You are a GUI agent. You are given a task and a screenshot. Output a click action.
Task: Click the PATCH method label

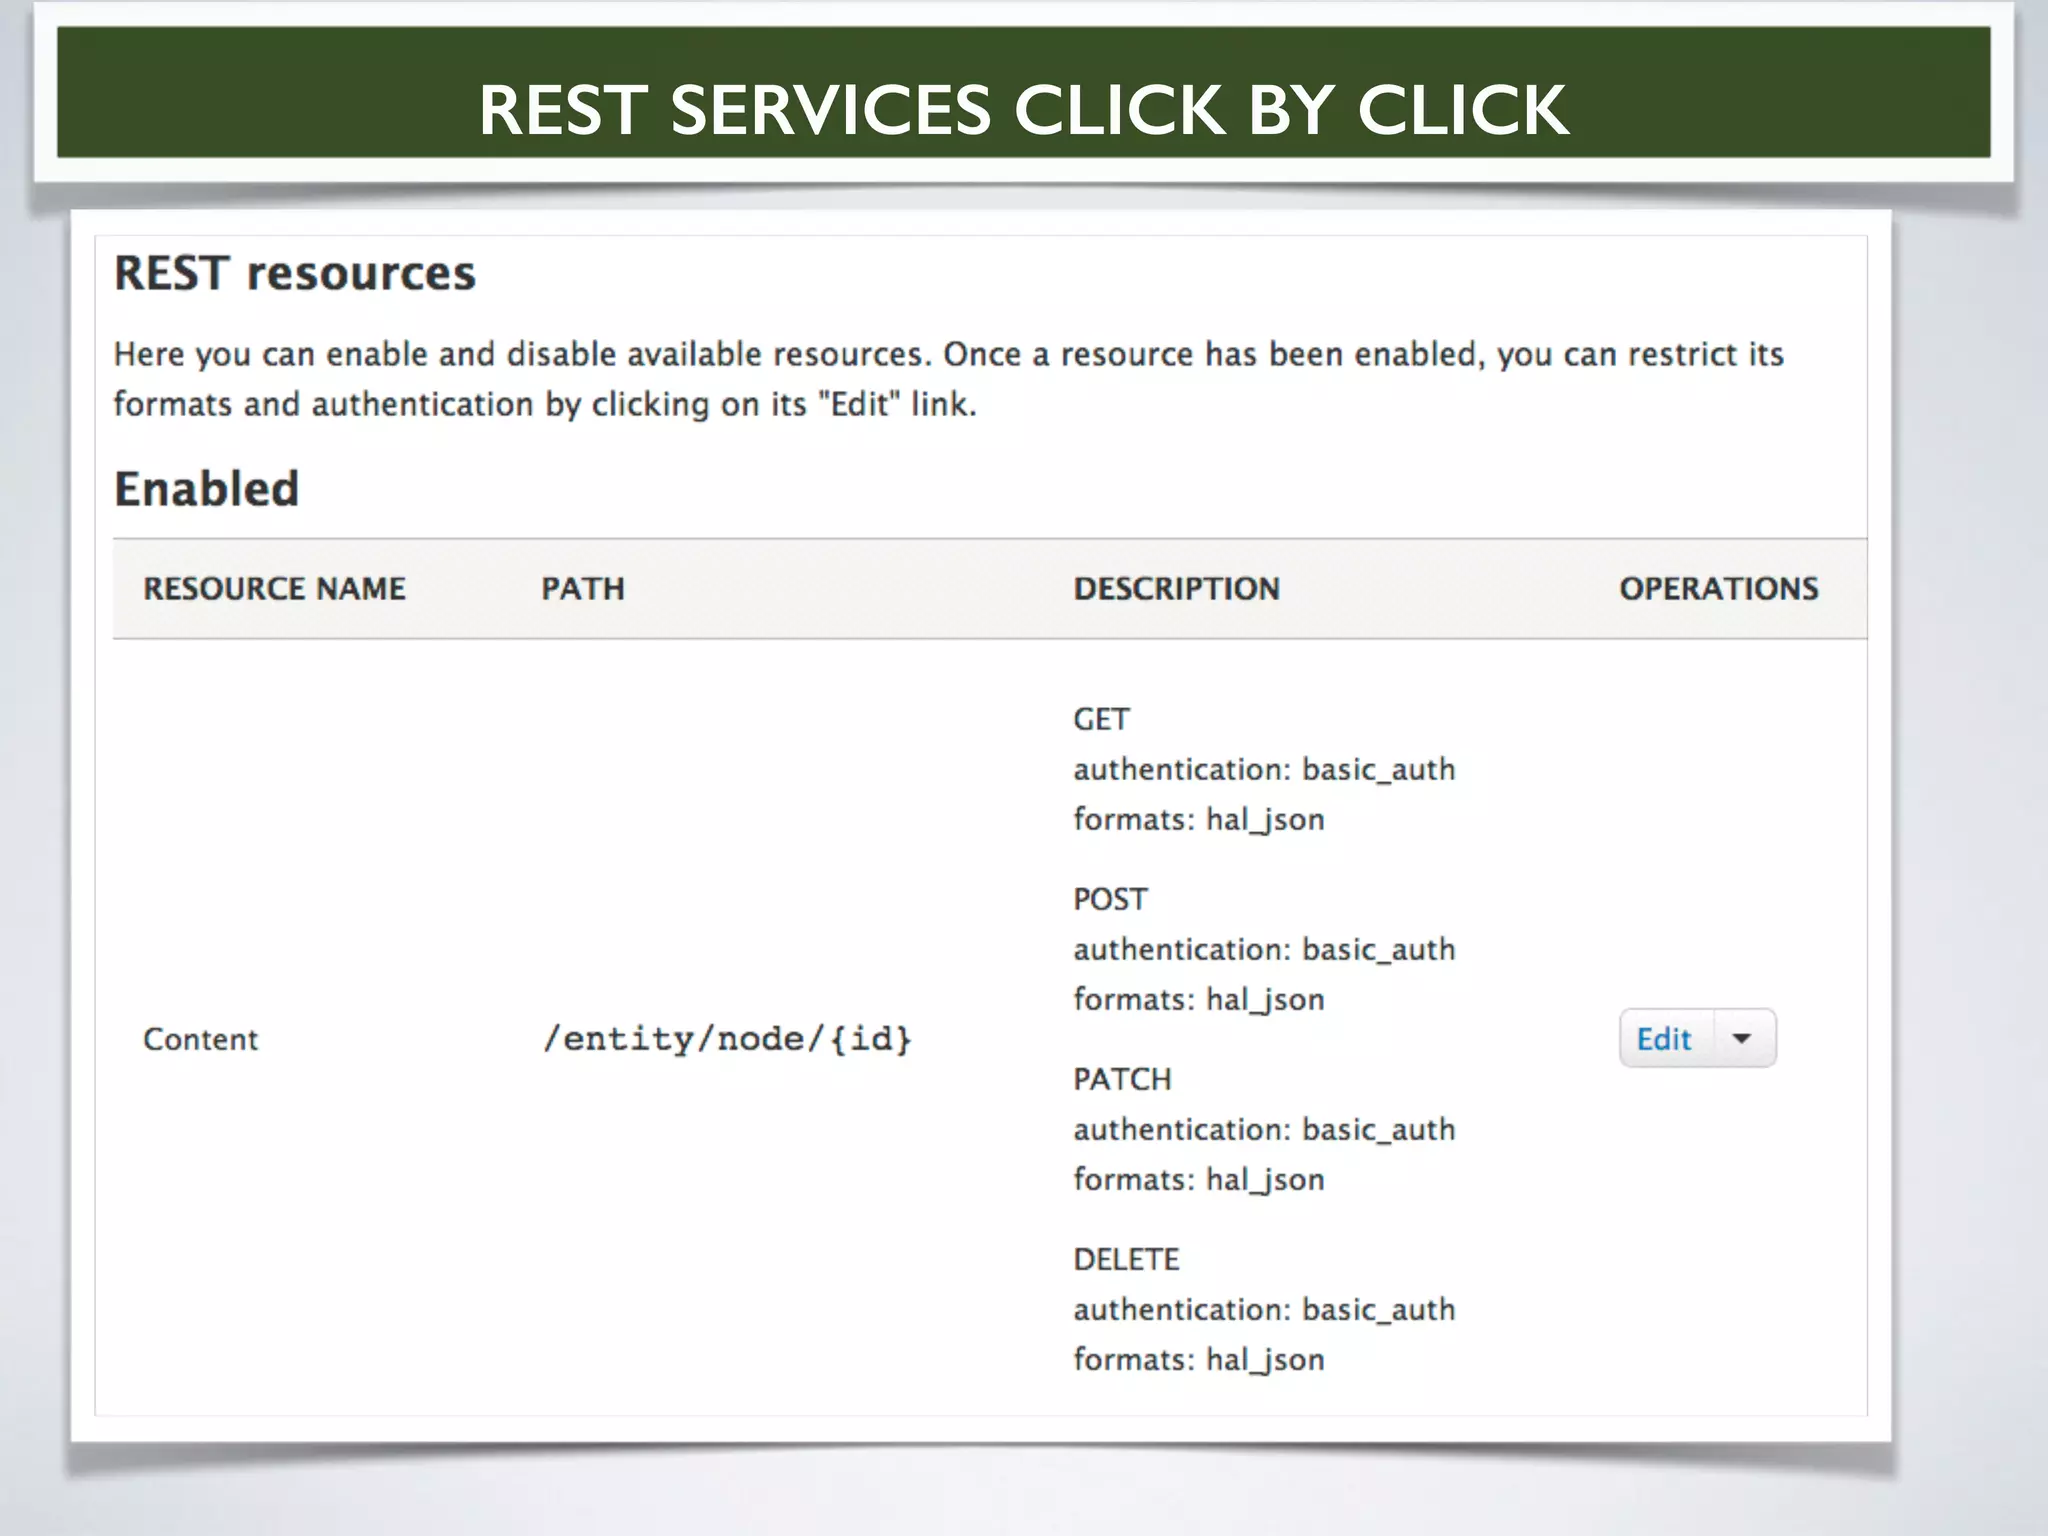(1122, 1079)
